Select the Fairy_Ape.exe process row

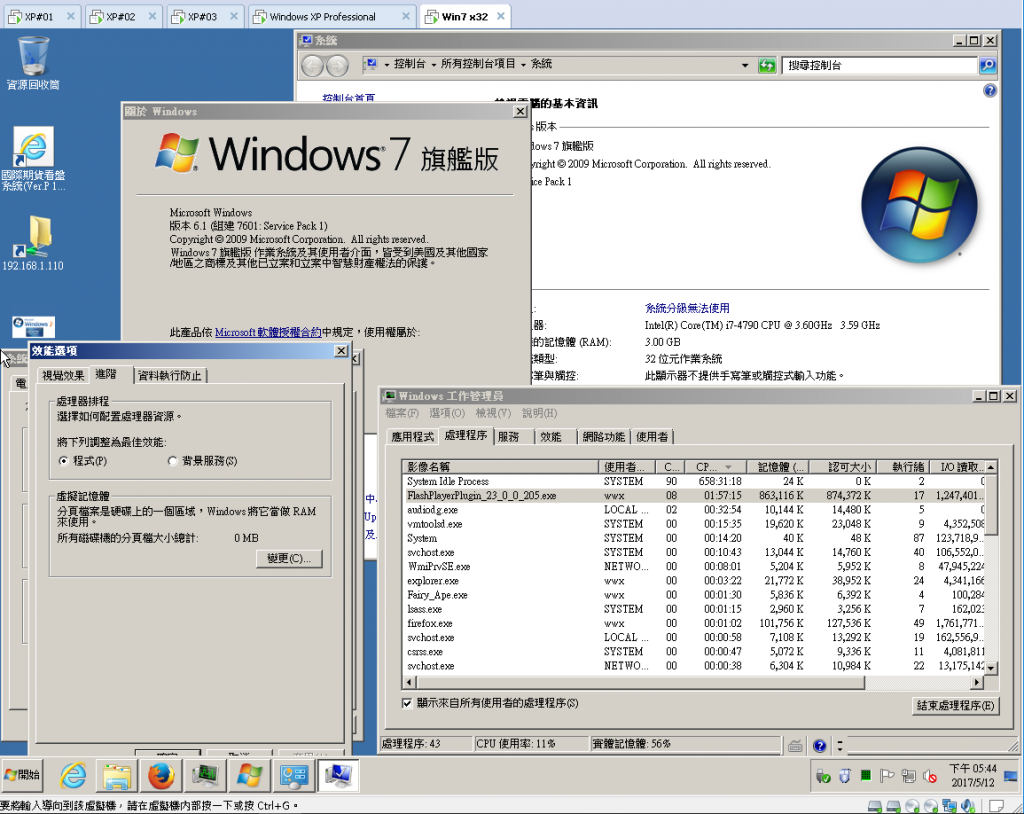(694, 594)
